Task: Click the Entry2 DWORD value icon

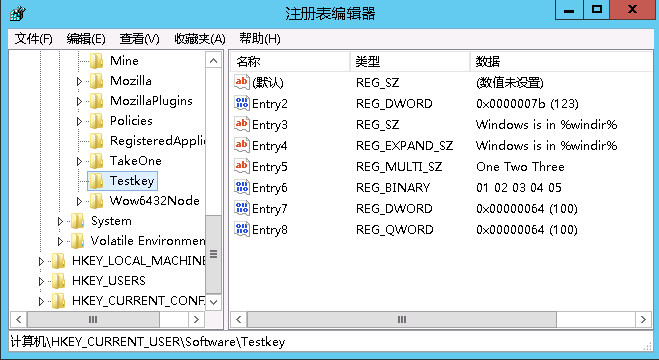Action: (x=242, y=103)
